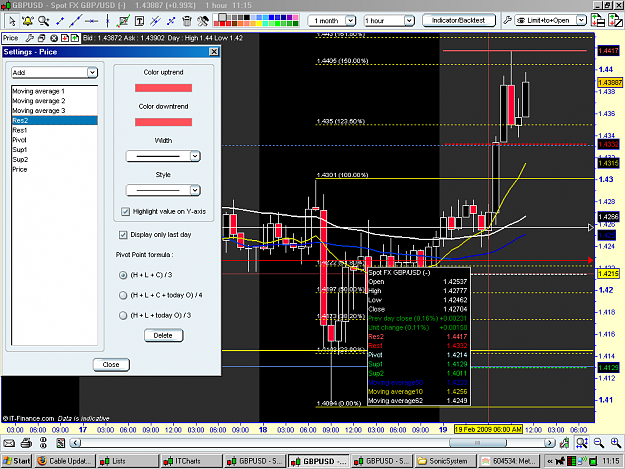The height and width of the screenshot is (469, 625).
Task: Select the long trend line tool
Action: [x=75, y=20]
